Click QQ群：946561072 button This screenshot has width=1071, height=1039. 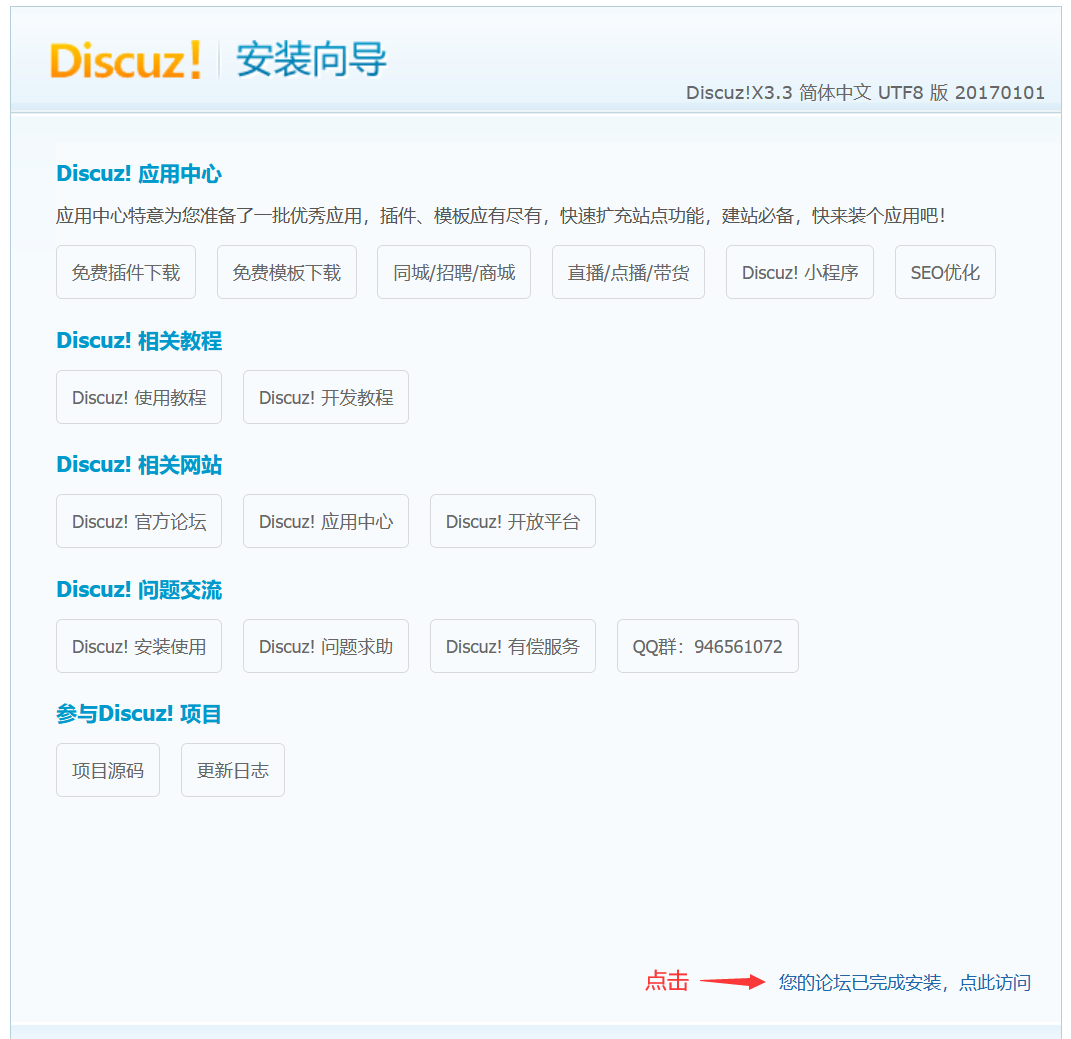[707, 646]
